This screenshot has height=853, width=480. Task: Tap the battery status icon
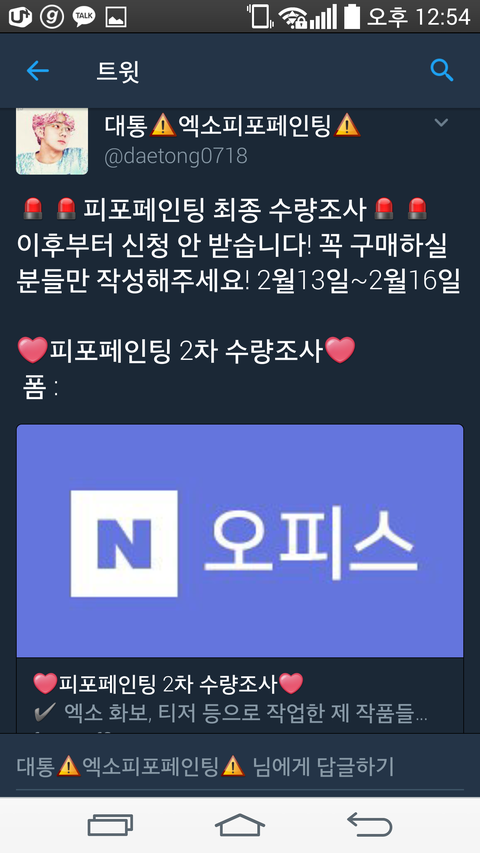tap(352, 16)
